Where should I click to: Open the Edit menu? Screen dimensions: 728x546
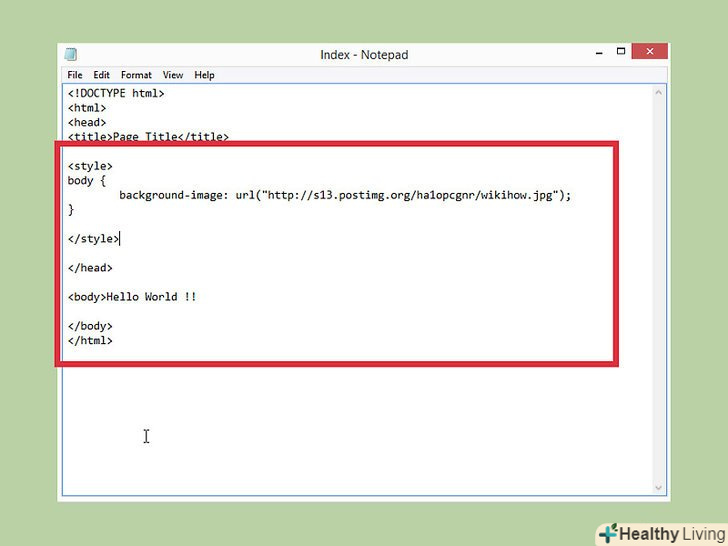(x=101, y=75)
